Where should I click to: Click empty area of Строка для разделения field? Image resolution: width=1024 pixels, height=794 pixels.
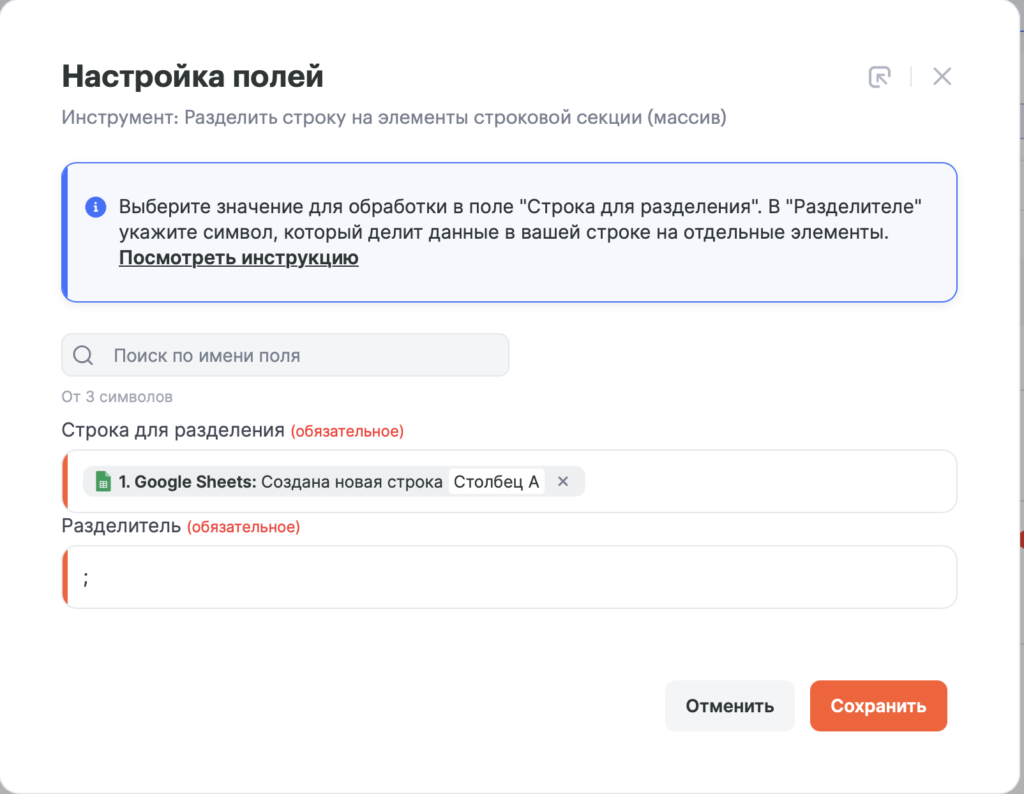tap(771, 481)
